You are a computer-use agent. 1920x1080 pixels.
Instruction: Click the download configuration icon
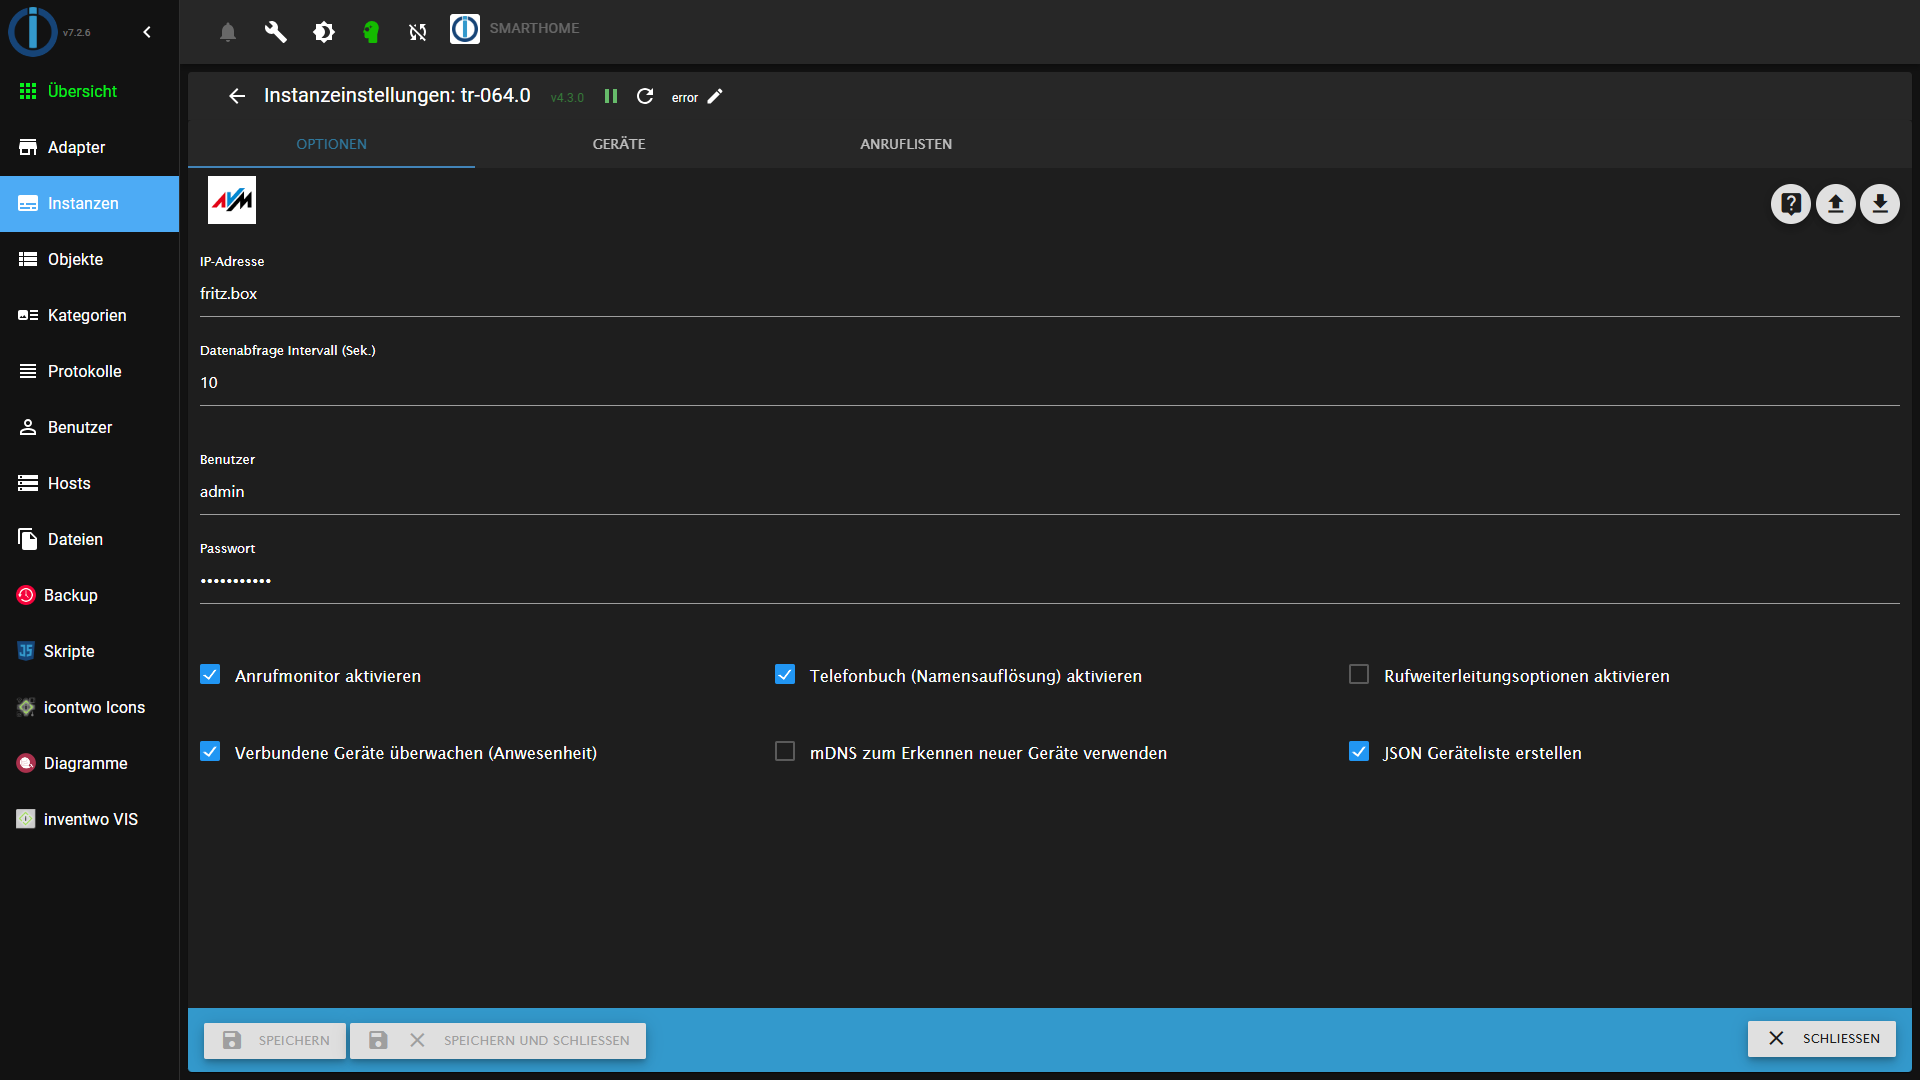pos(1880,204)
